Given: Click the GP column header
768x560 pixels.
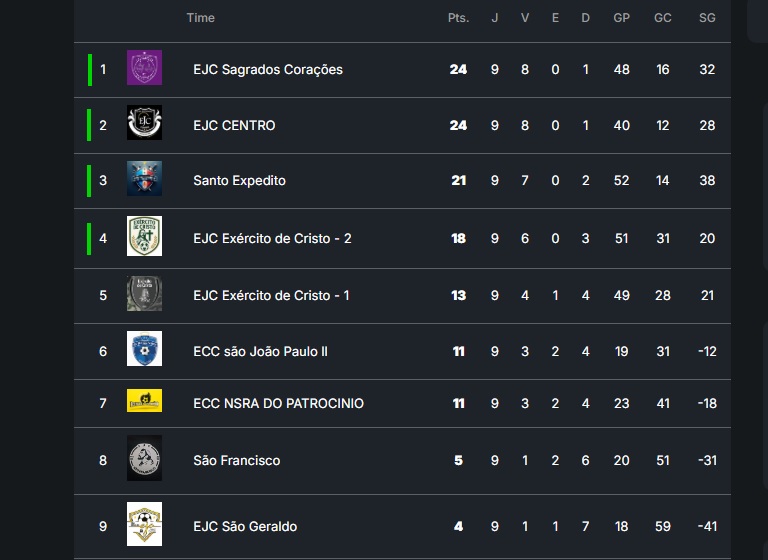Looking at the screenshot, I should pos(621,18).
